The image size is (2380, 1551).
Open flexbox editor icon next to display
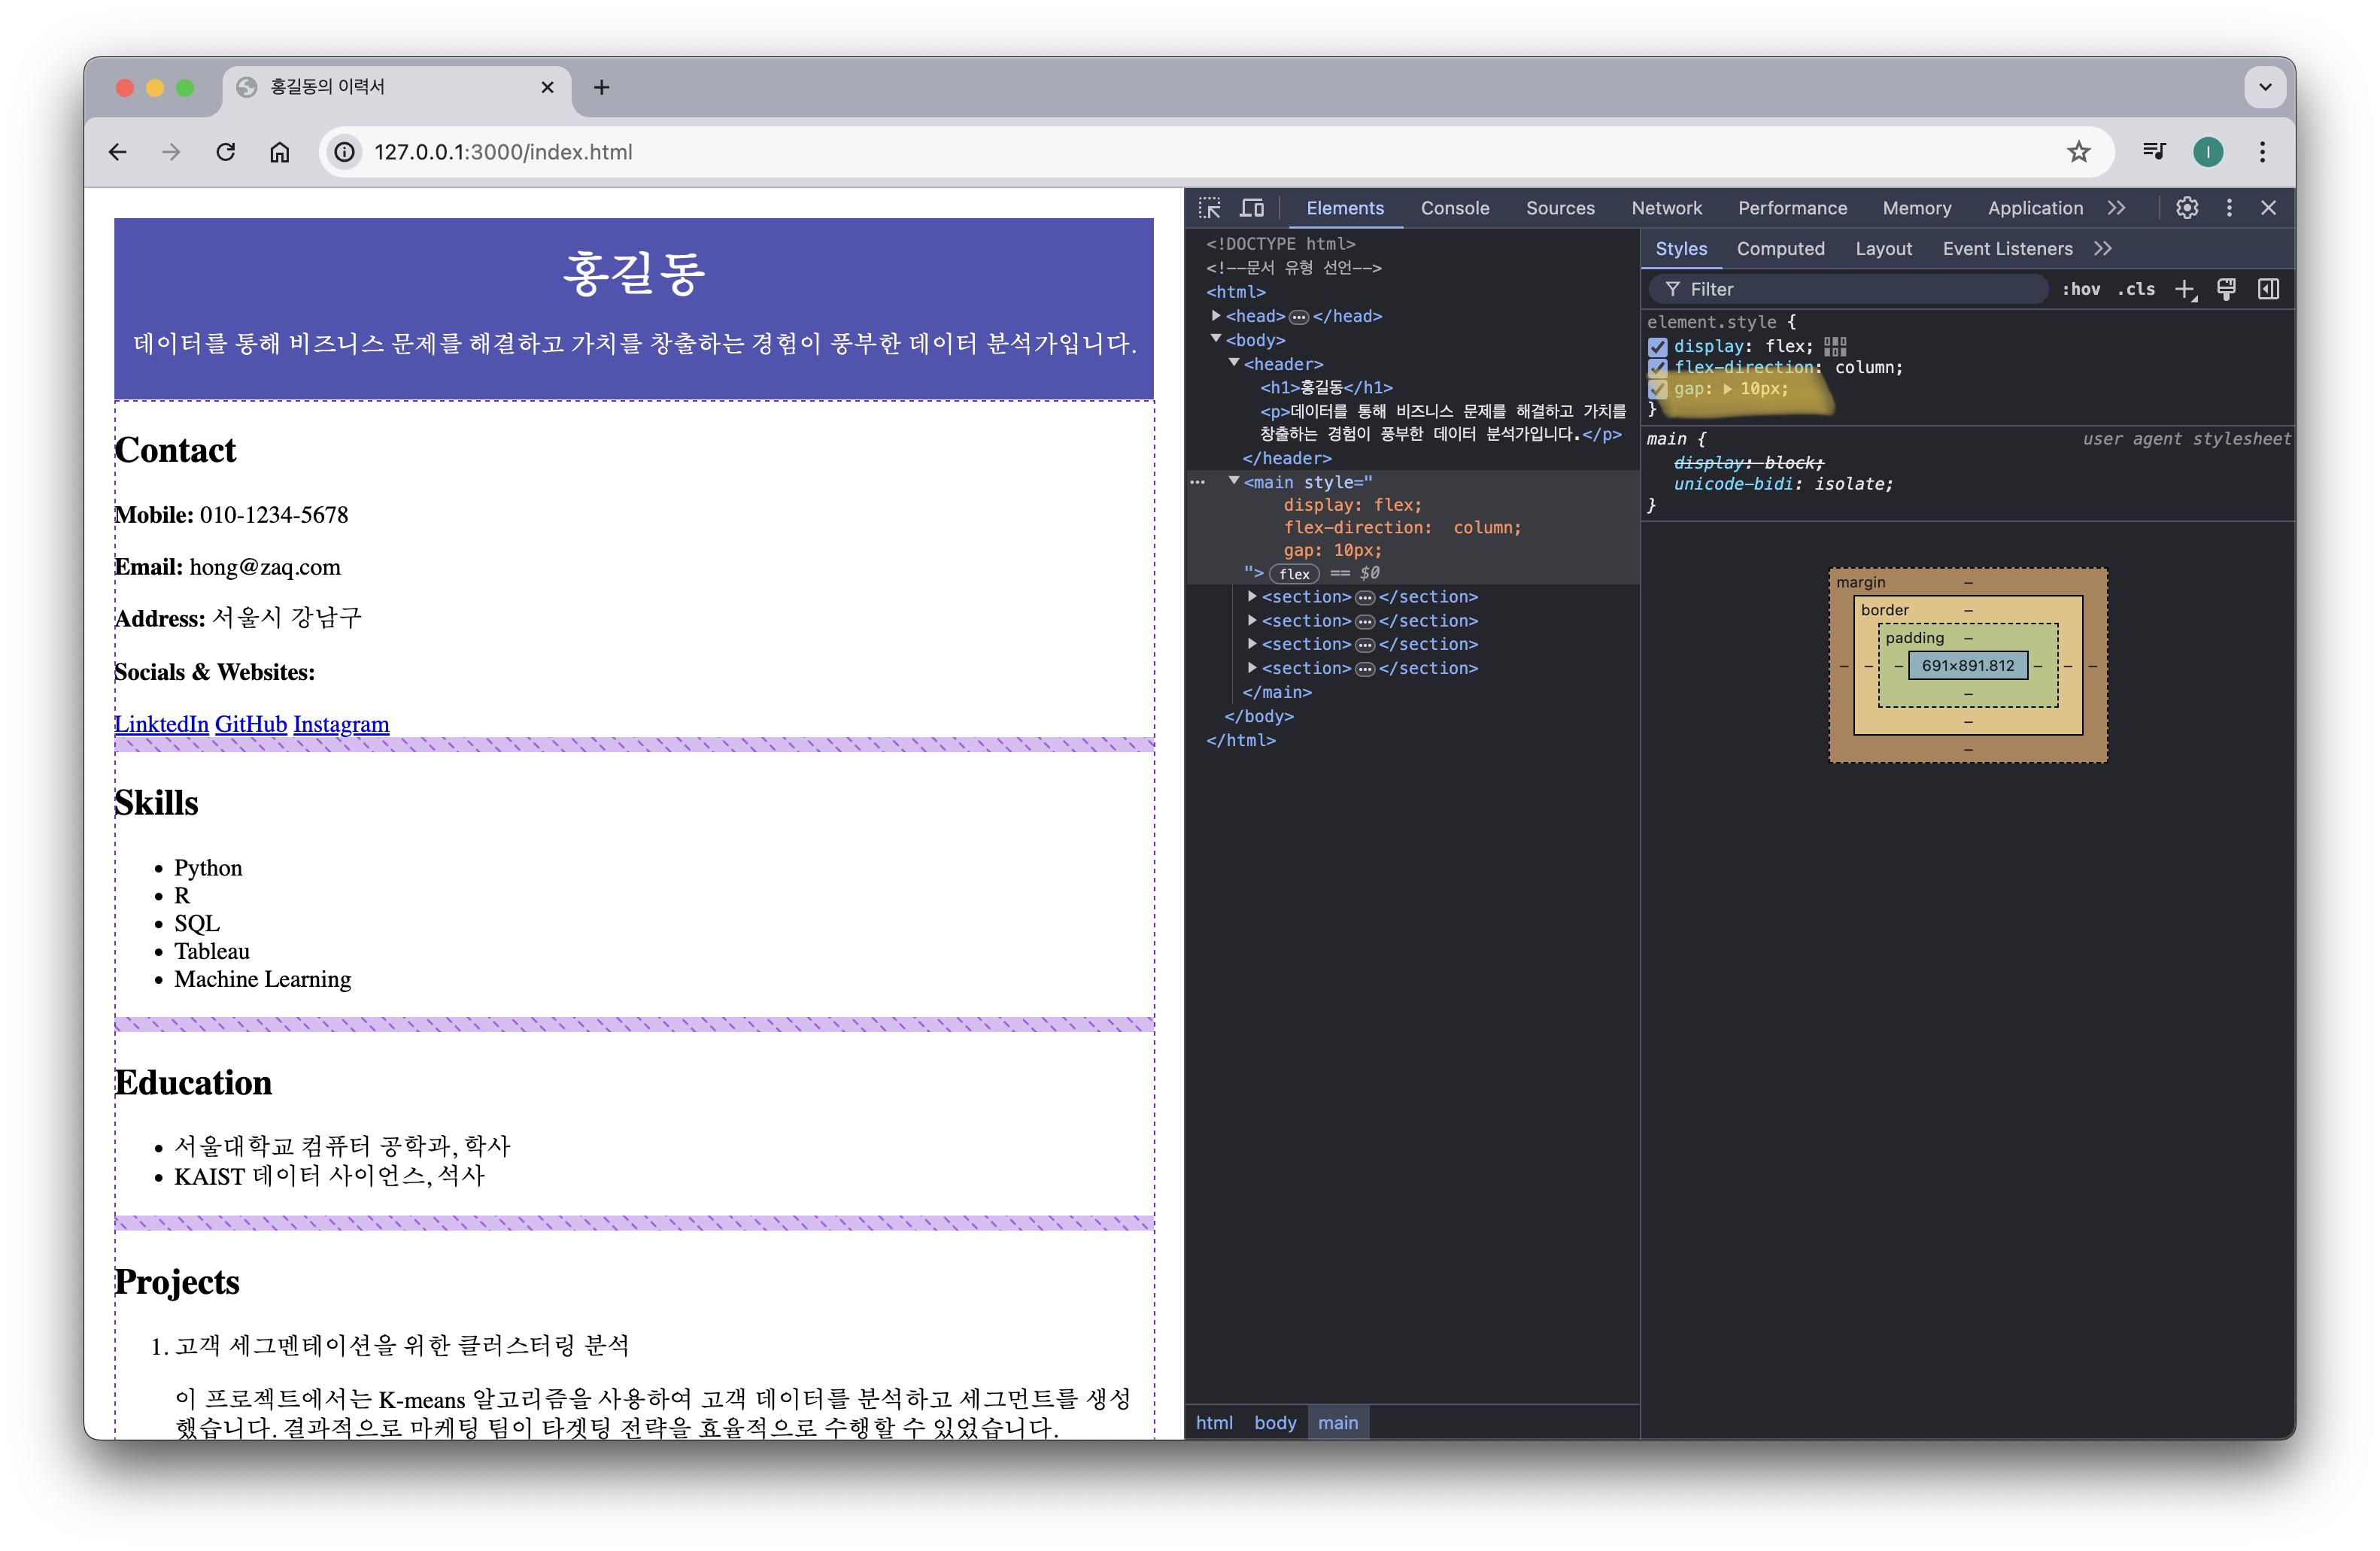click(x=1835, y=346)
